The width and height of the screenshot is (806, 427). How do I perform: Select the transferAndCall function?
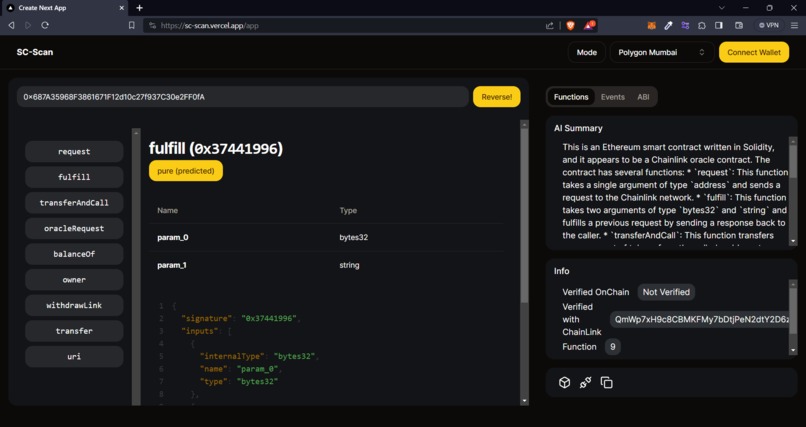(x=74, y=202)
